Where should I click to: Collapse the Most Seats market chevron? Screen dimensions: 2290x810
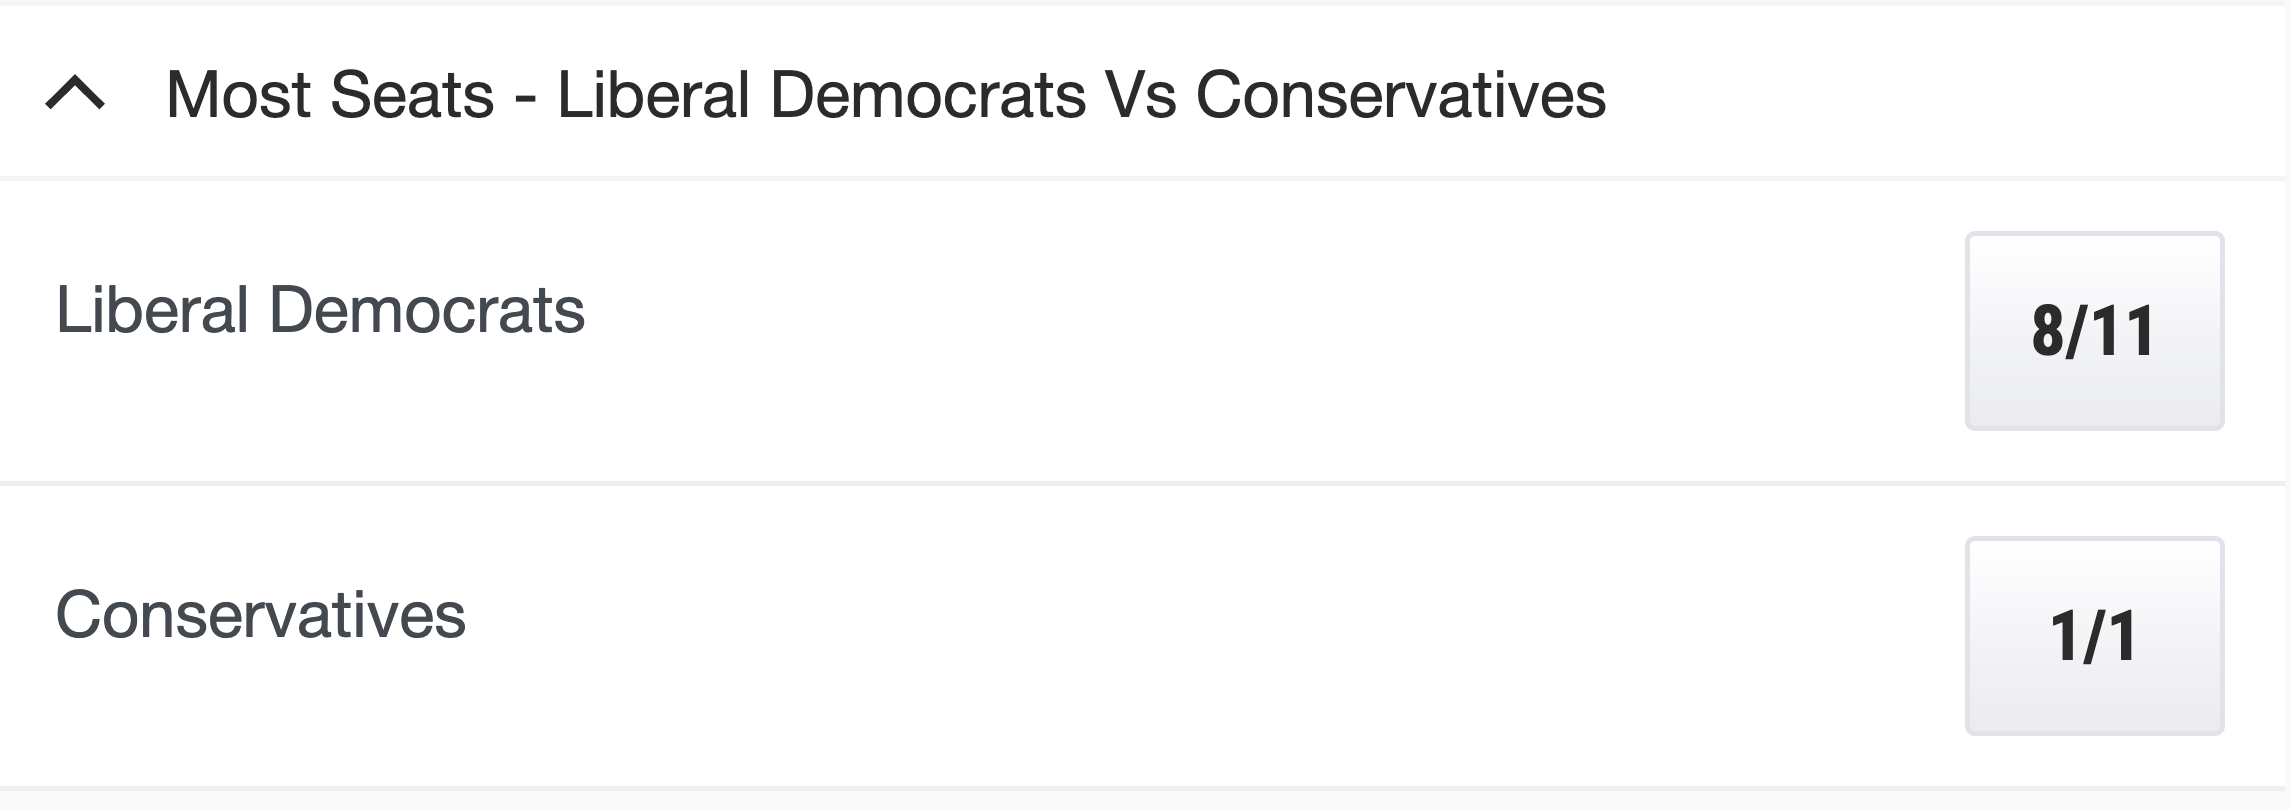click(75, 95)
